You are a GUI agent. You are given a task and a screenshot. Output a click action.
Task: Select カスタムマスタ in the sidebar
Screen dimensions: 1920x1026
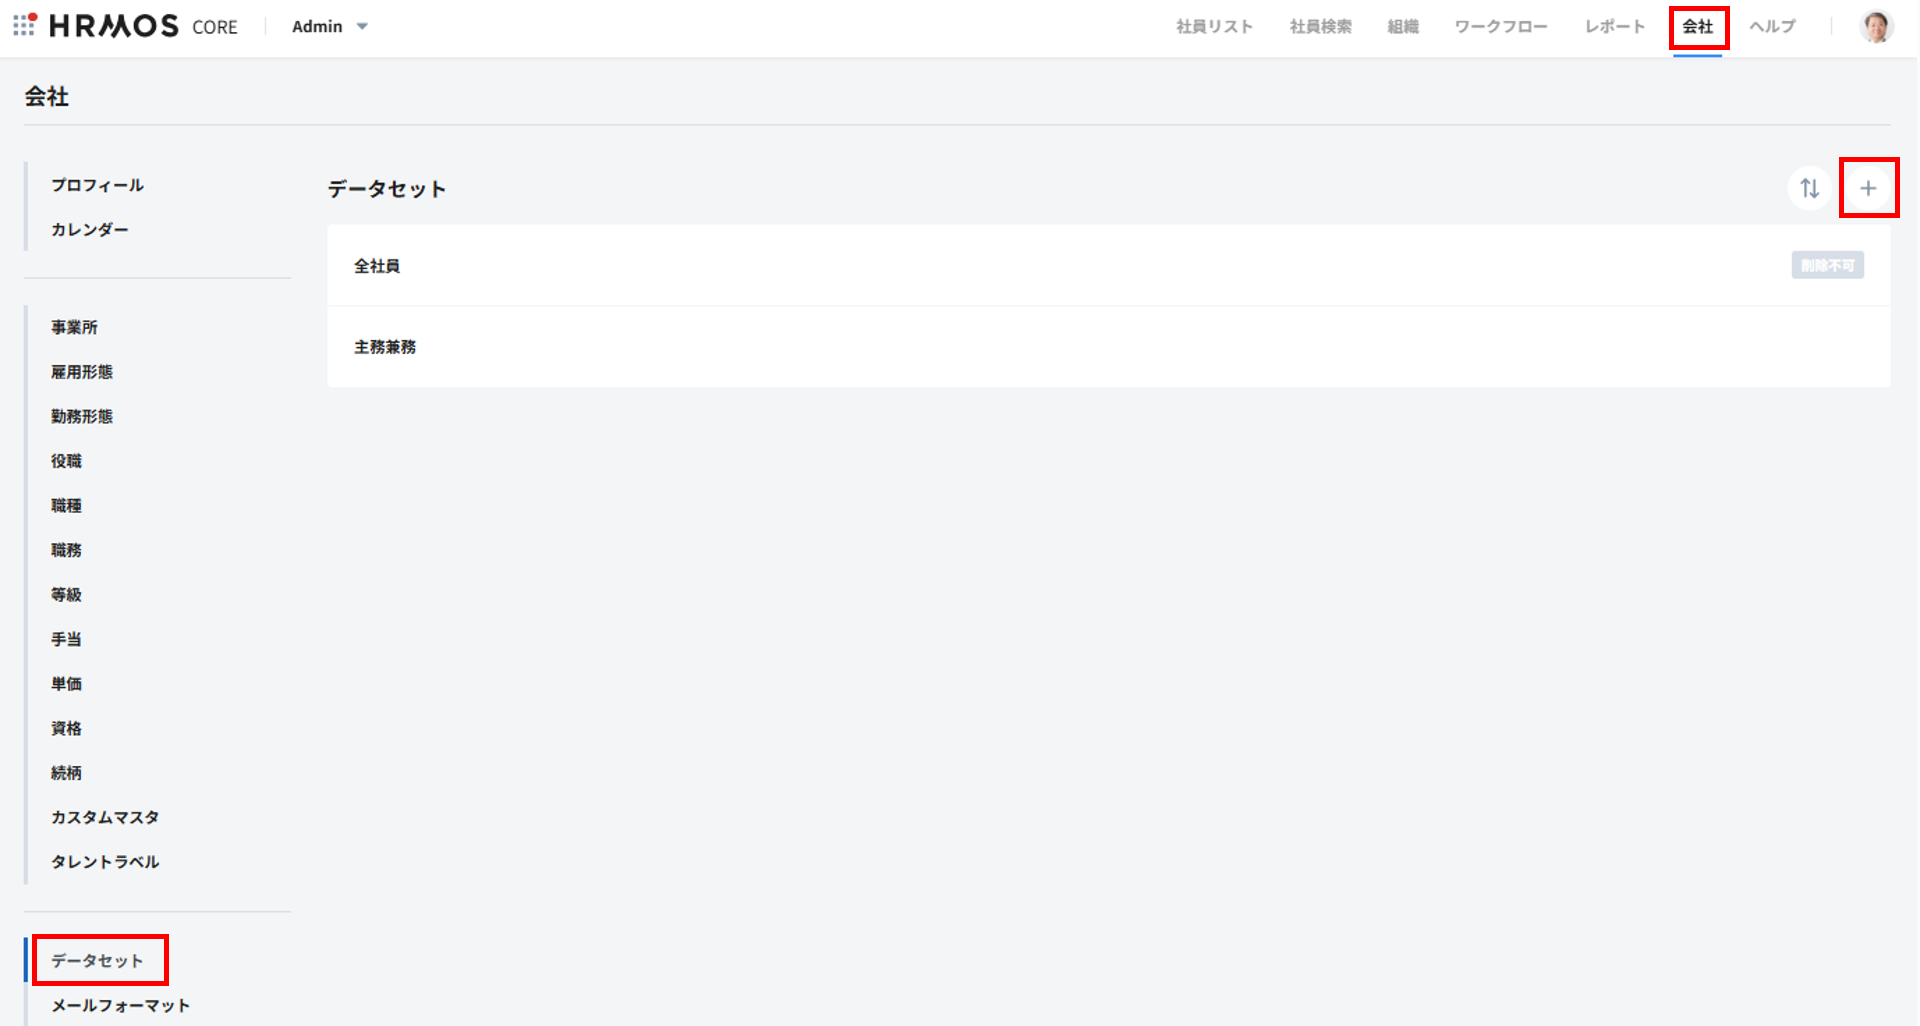(105, 817)
